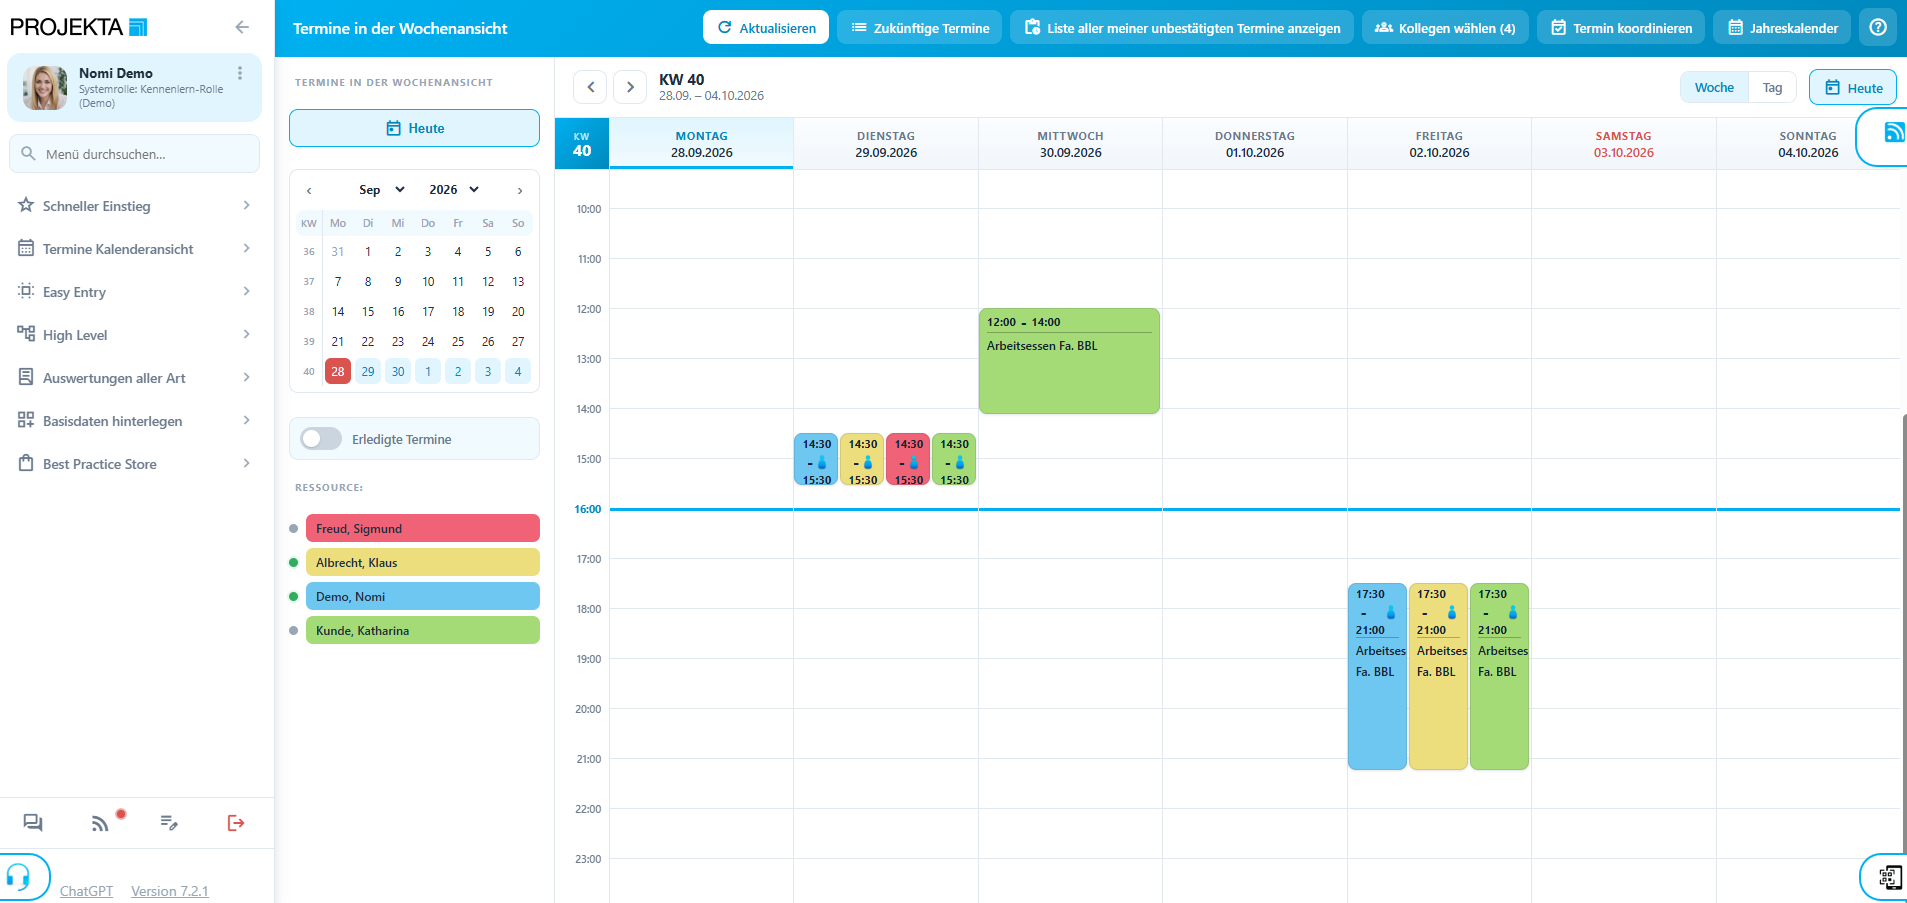Select Freud, Sigmund red resource bar
This screenshot has height=903, width=1907.
coord(423,529)
